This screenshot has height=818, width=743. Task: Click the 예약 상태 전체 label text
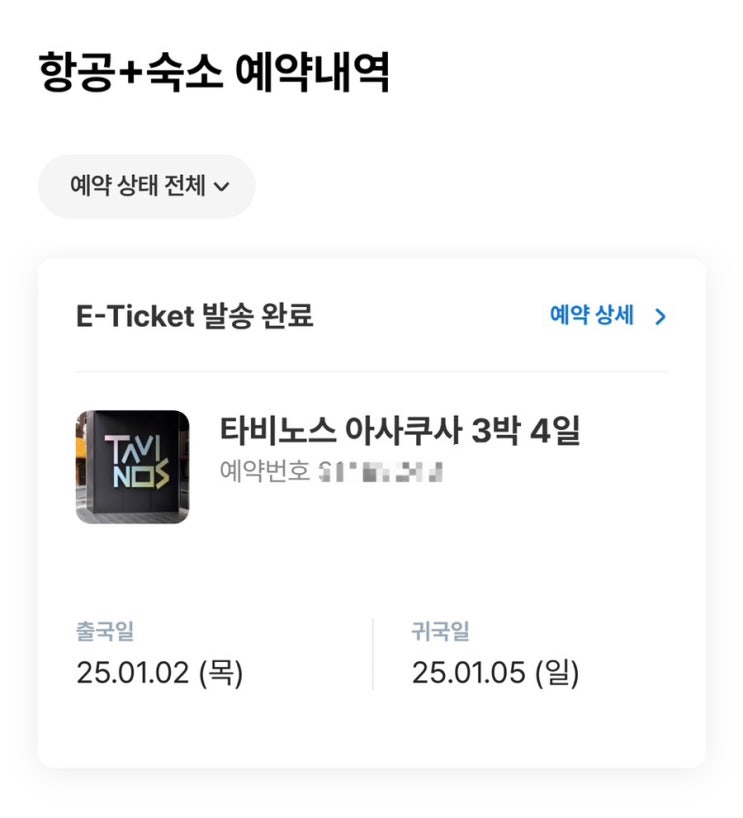[x=137, y=186]
